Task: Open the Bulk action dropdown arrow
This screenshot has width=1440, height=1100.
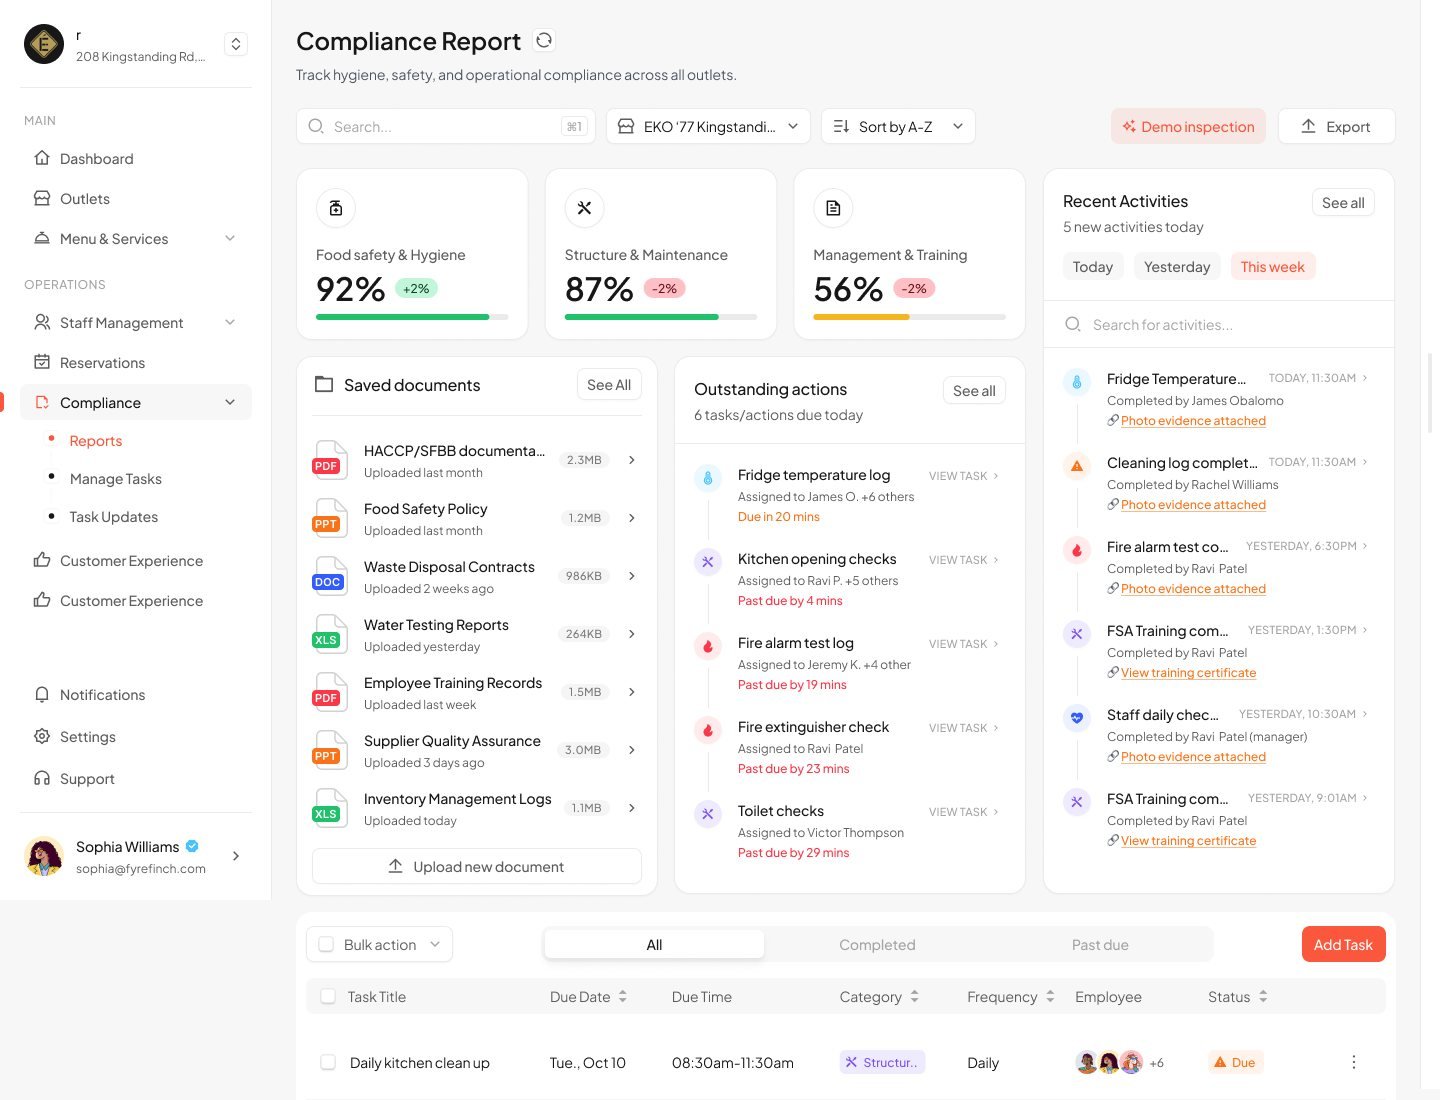Action: click(x=435, y=944)
